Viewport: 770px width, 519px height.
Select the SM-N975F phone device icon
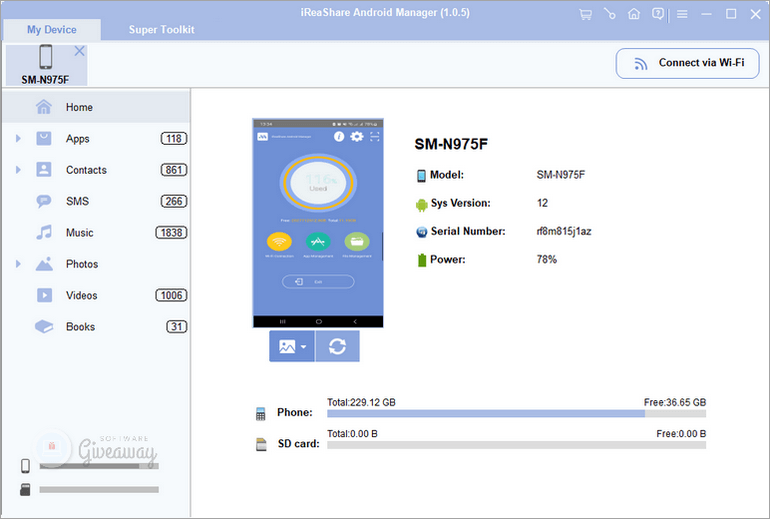coord(45,57)
